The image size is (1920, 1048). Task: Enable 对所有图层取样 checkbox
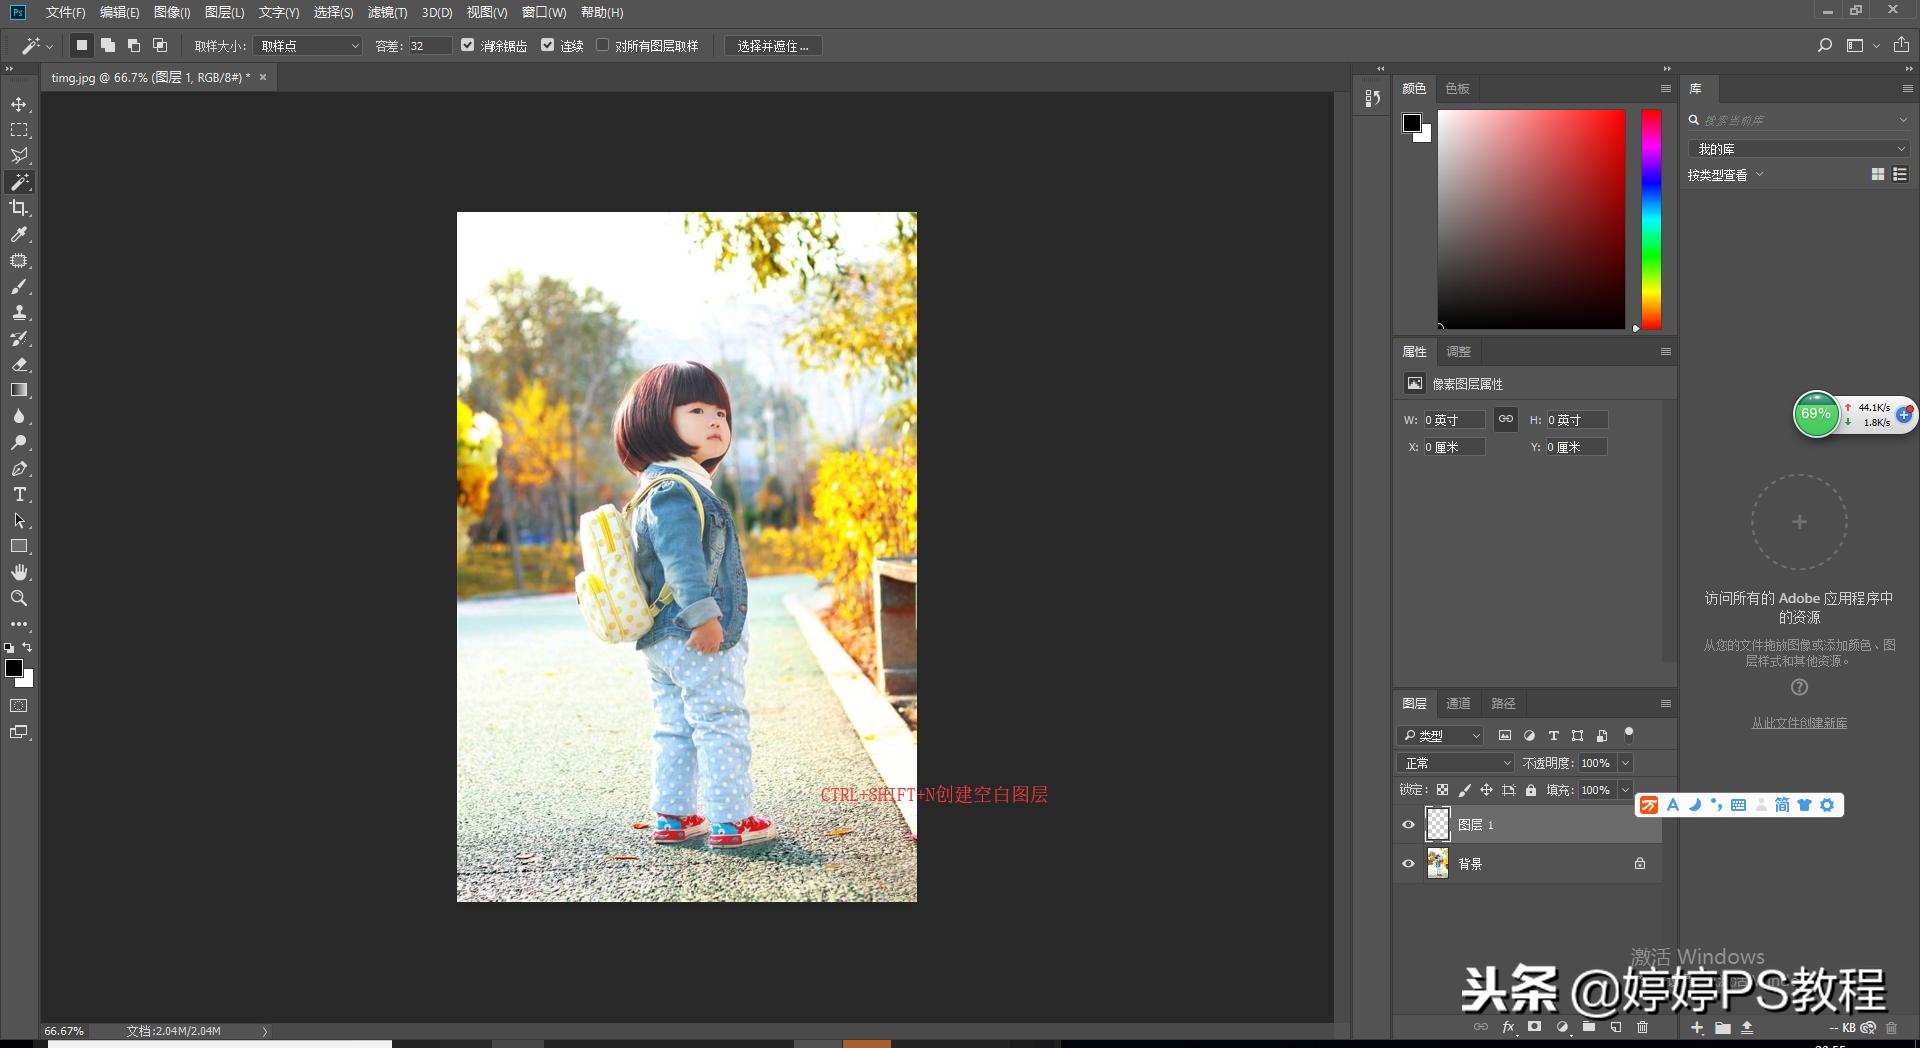tap(602, 45)
